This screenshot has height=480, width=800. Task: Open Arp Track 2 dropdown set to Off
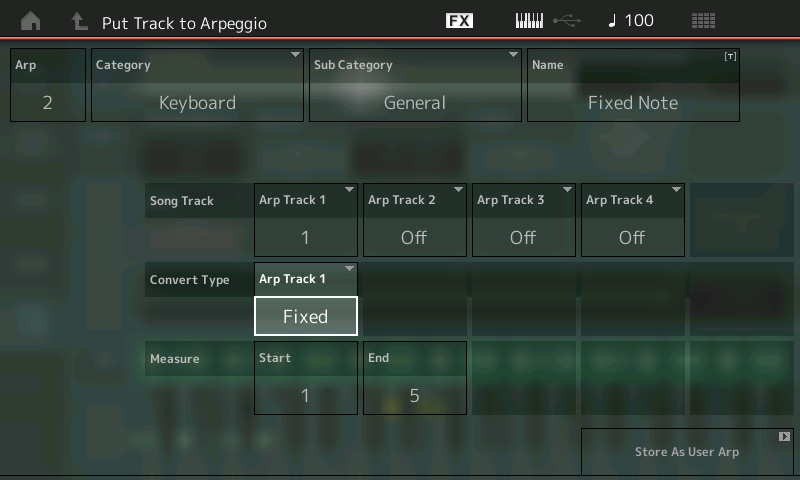(415, 220)
